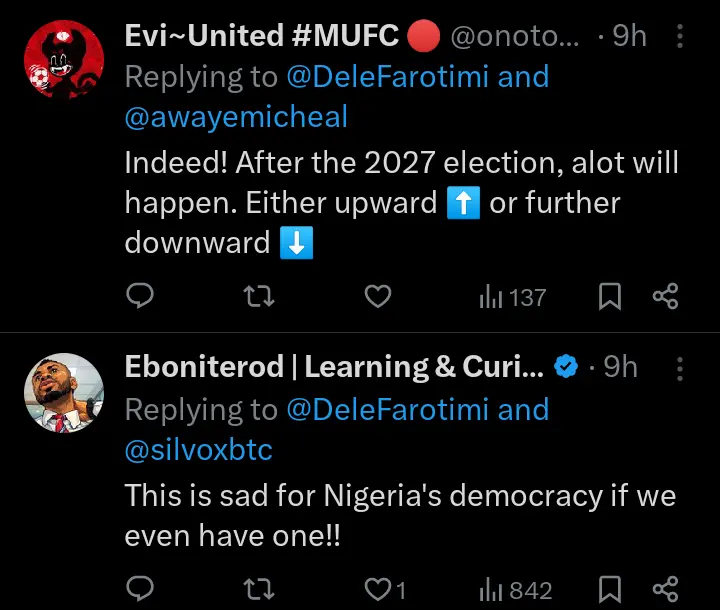Viewport: 720px width, 610px height.
Task: Like the tweet about 2027 election
Action: pyautogui.click(x=376, y=296)
